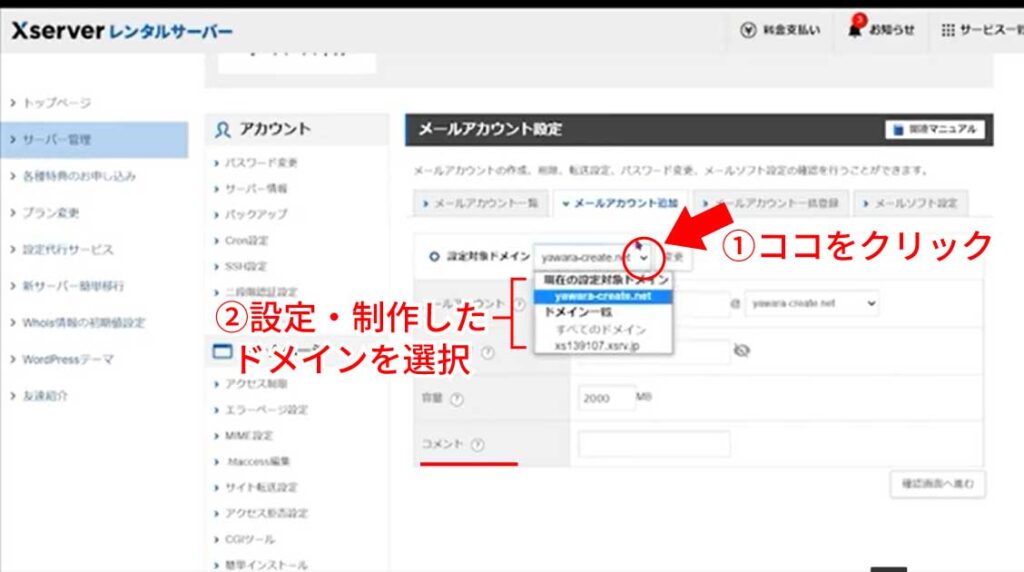
Task: Open CGIツール in the menu
Action: tap(249, 539)
